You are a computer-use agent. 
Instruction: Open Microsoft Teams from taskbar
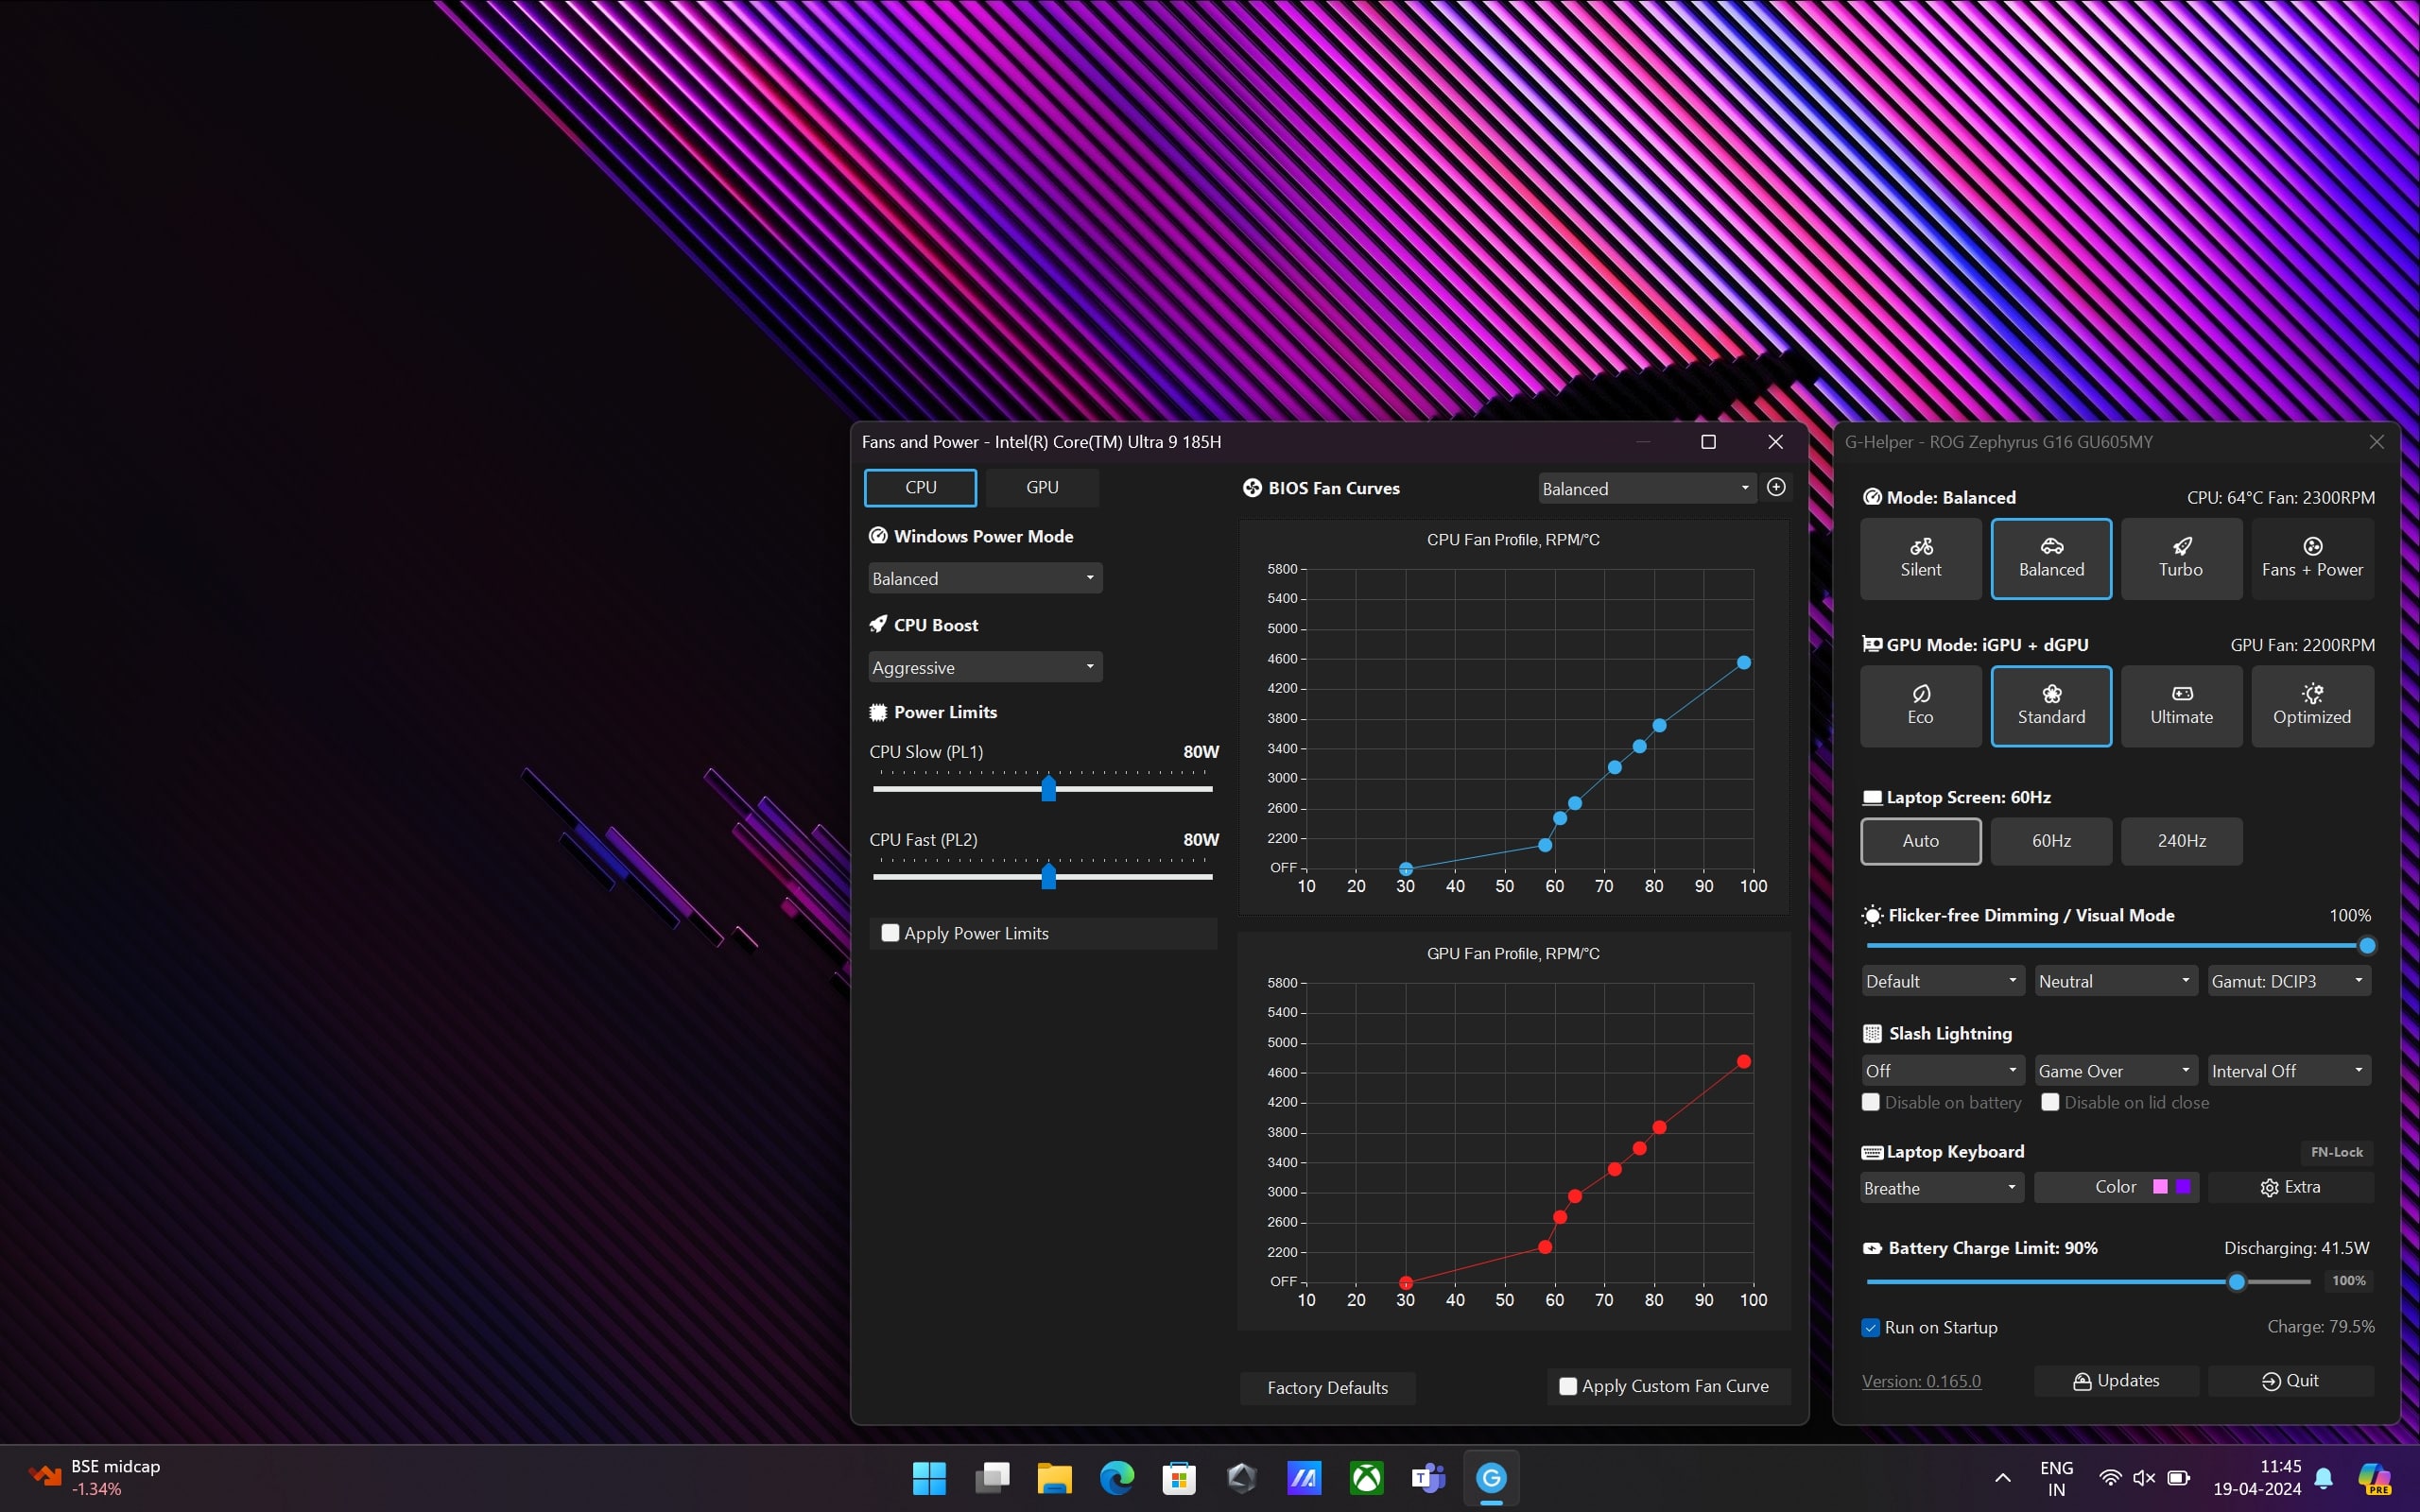coord(1428,1478)
